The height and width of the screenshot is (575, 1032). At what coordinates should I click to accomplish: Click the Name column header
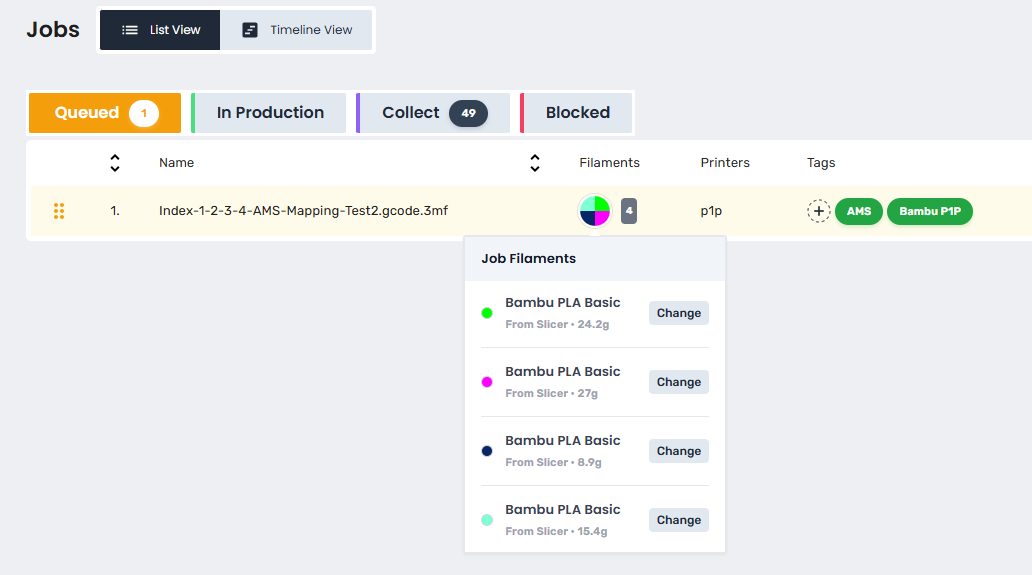pyautogui.click(x=176, y=162)
